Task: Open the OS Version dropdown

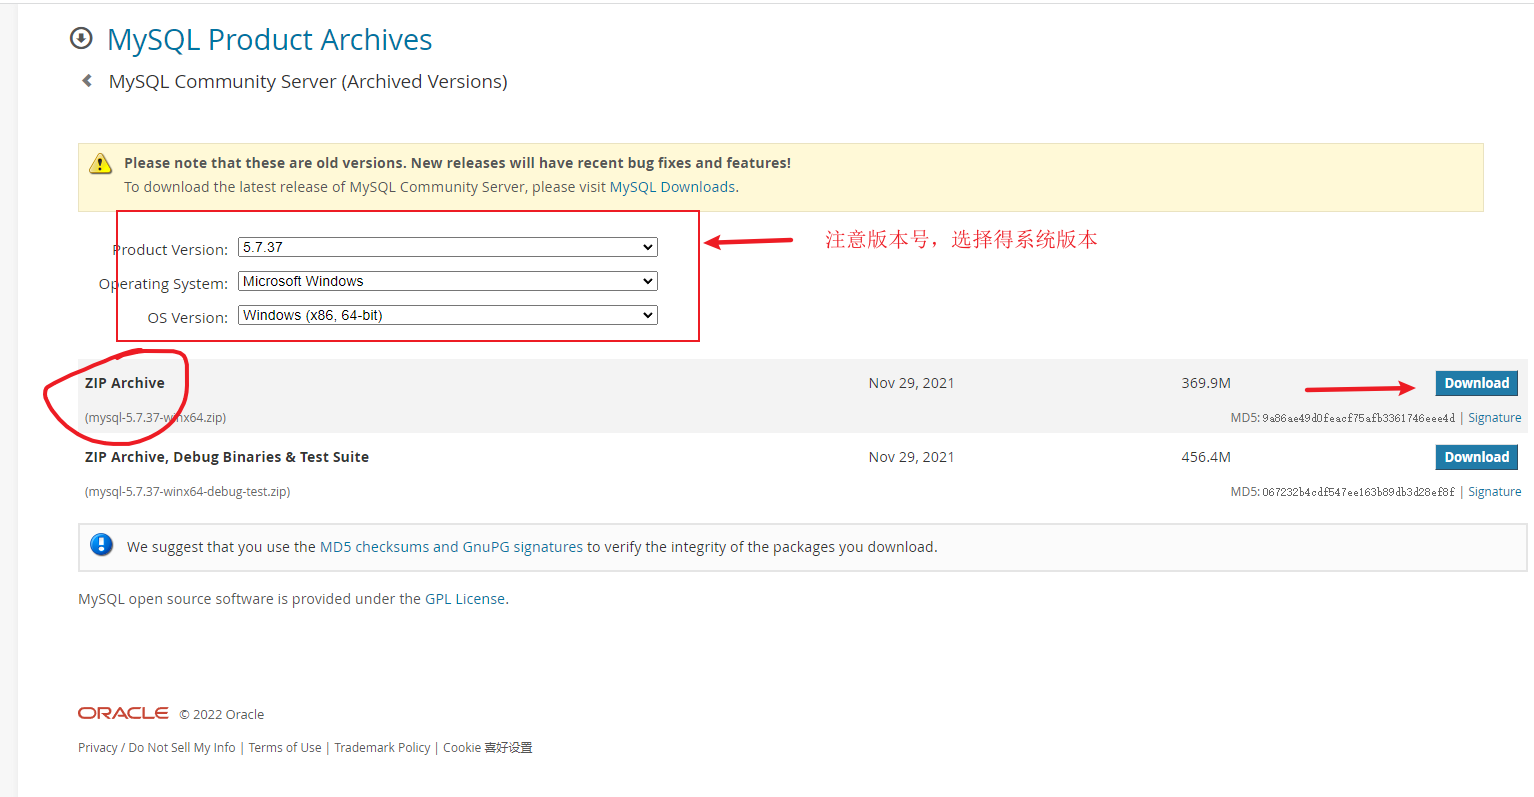Action: [x=448, y=315]
